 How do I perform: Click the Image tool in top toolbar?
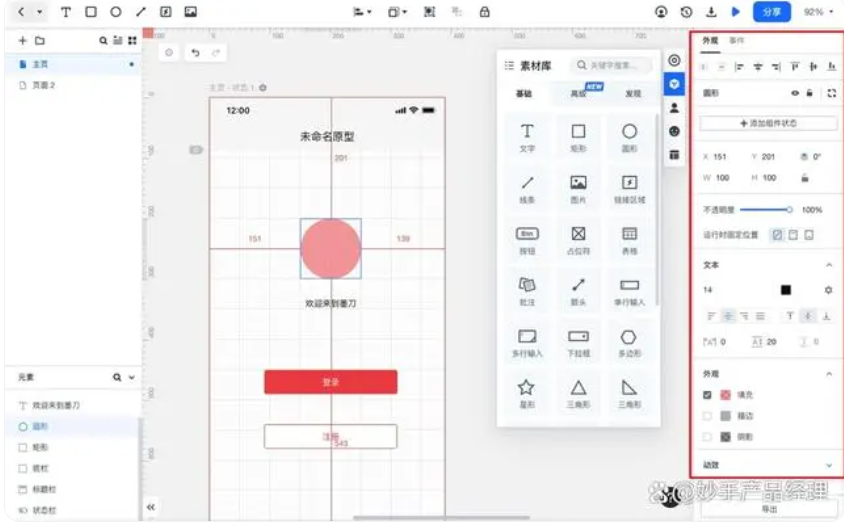190,12
